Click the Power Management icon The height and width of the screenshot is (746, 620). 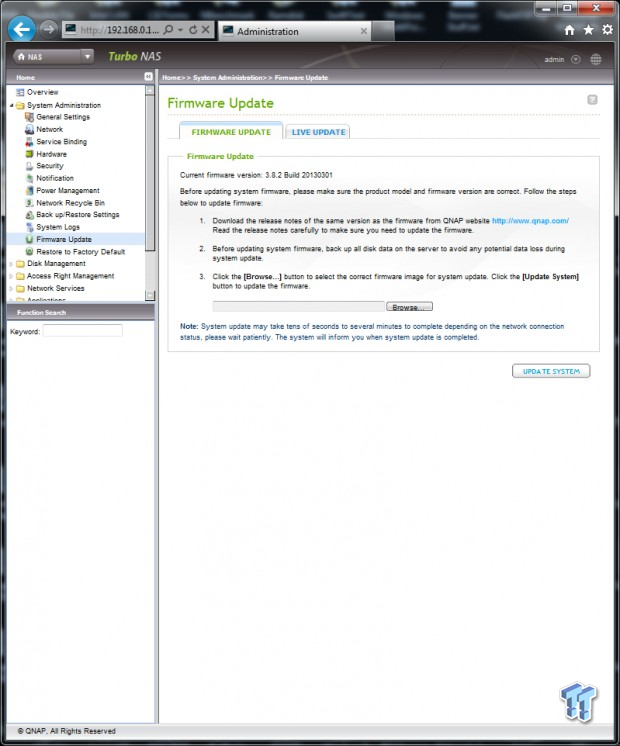click(x=29, y=191)
